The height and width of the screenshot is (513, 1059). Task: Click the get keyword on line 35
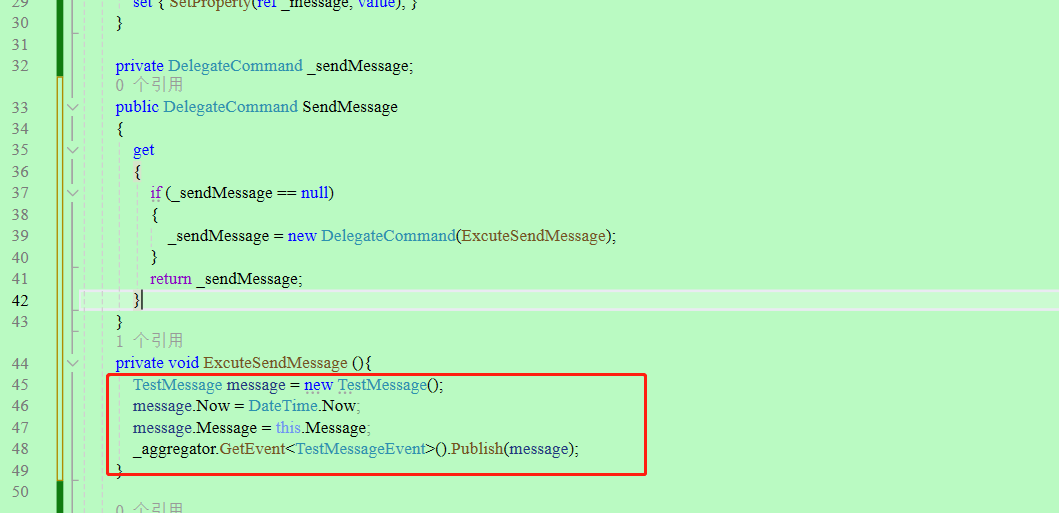(144, 150)
